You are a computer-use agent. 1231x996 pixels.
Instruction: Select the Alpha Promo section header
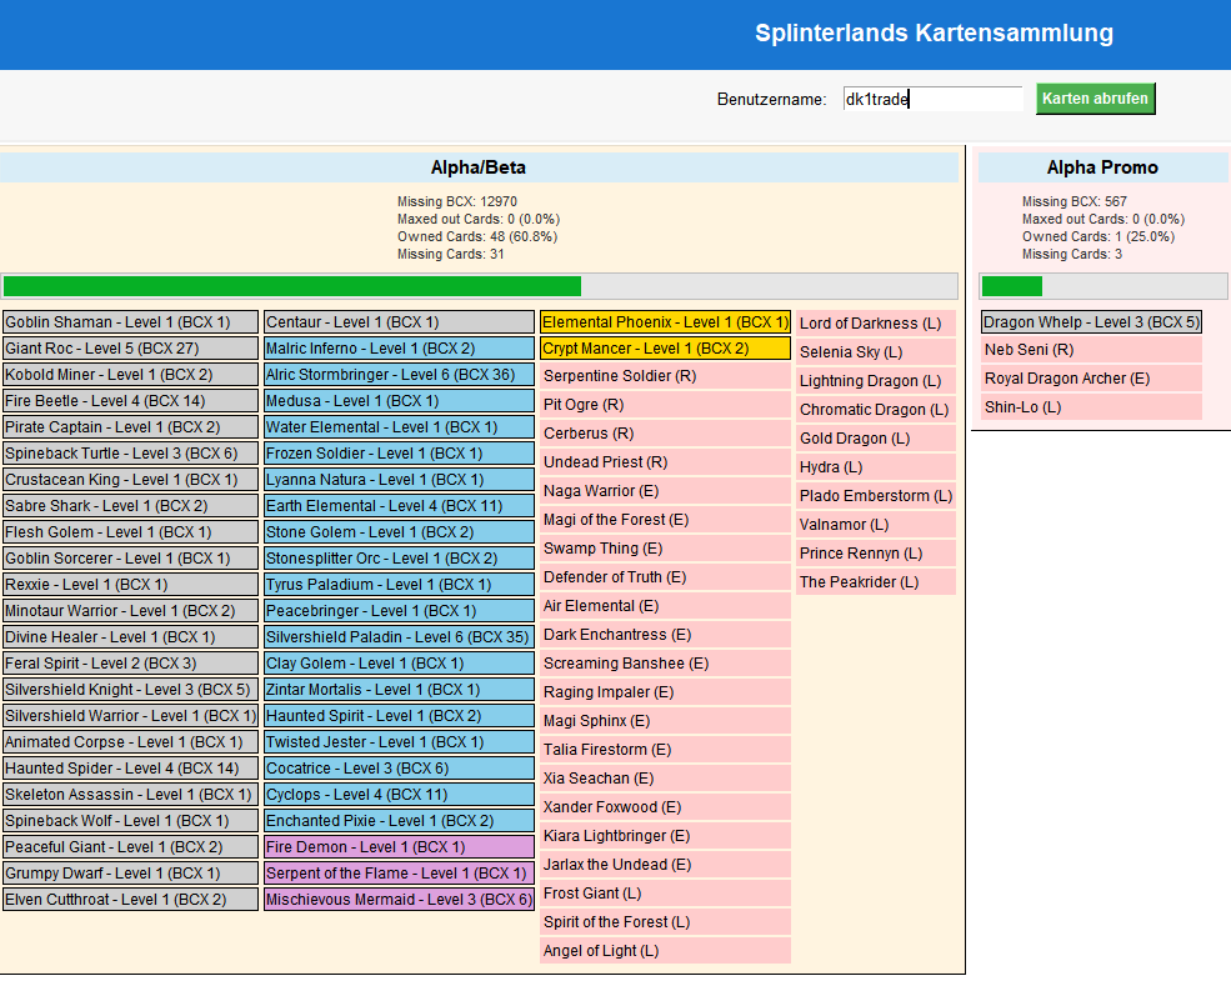pyautogui.click(x=1103, y=167)
